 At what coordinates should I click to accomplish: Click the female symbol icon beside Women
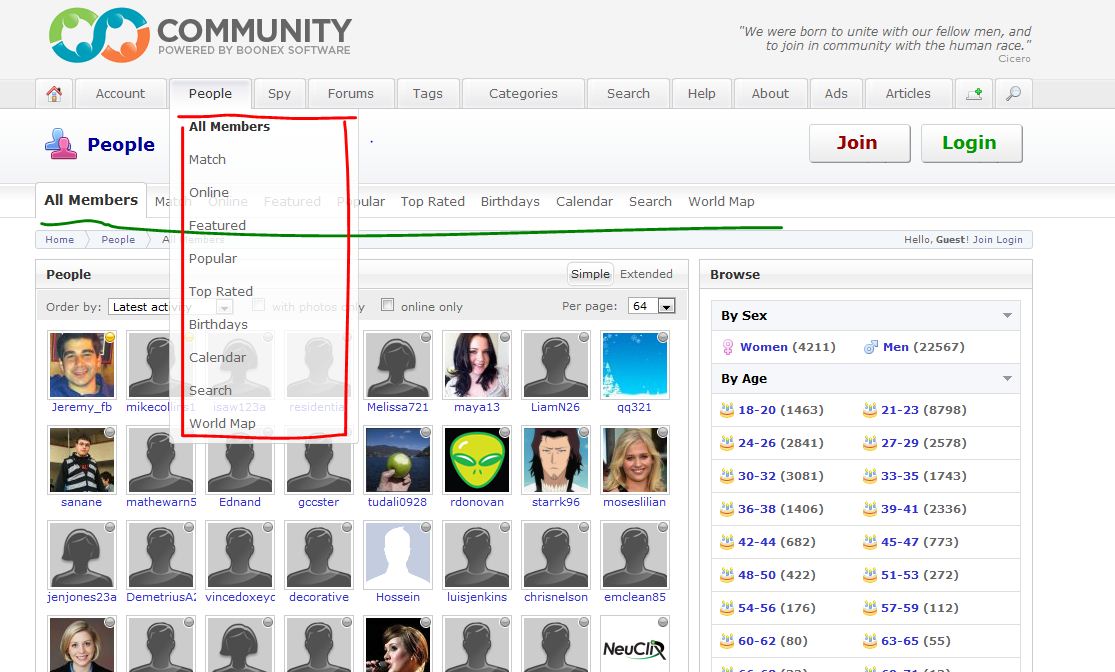pyautogui.click(x=728, y=347)
